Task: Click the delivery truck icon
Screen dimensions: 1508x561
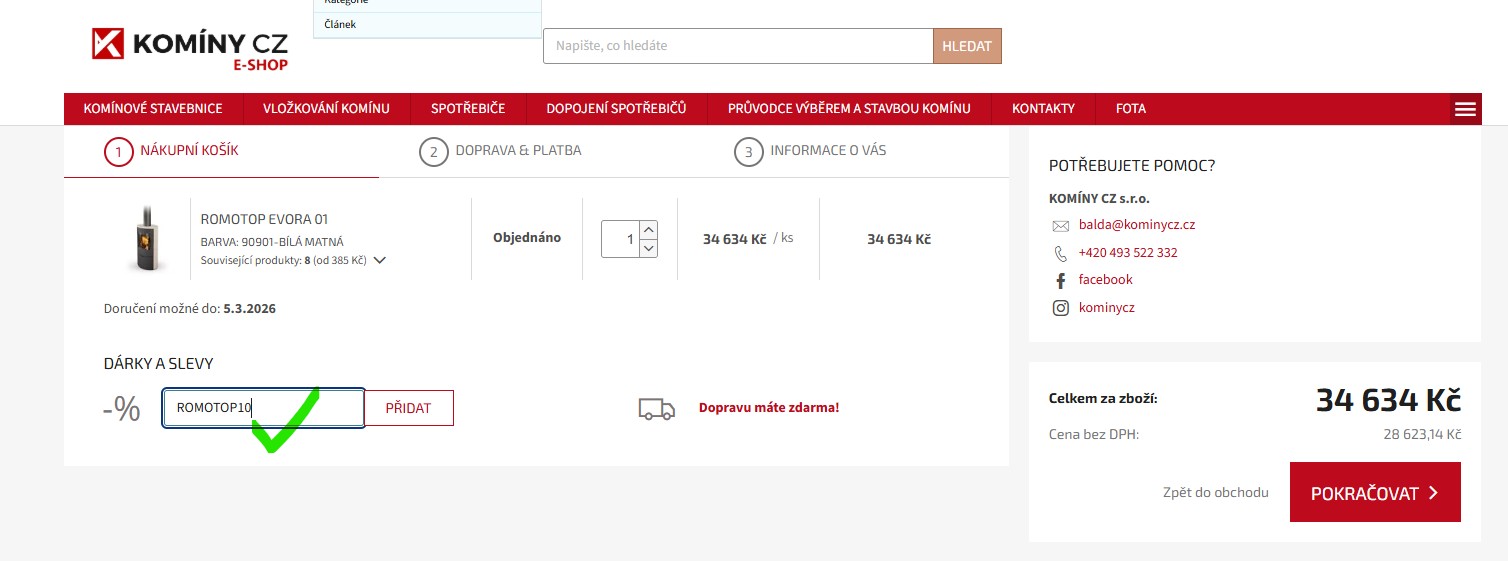Action: click(656, 408)
